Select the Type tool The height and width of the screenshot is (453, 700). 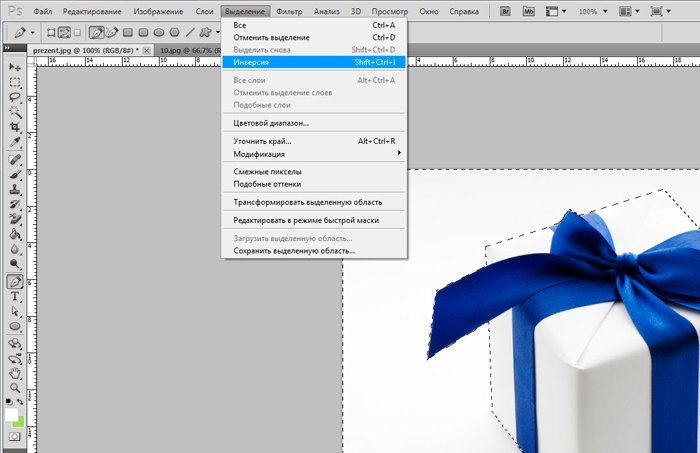coord(15,297)
